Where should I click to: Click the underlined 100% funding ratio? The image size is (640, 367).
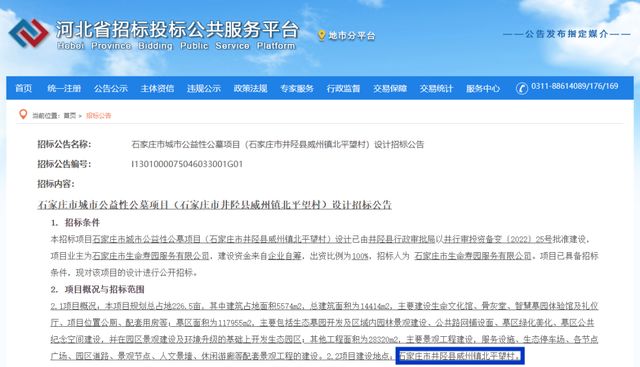click(360, 256)
